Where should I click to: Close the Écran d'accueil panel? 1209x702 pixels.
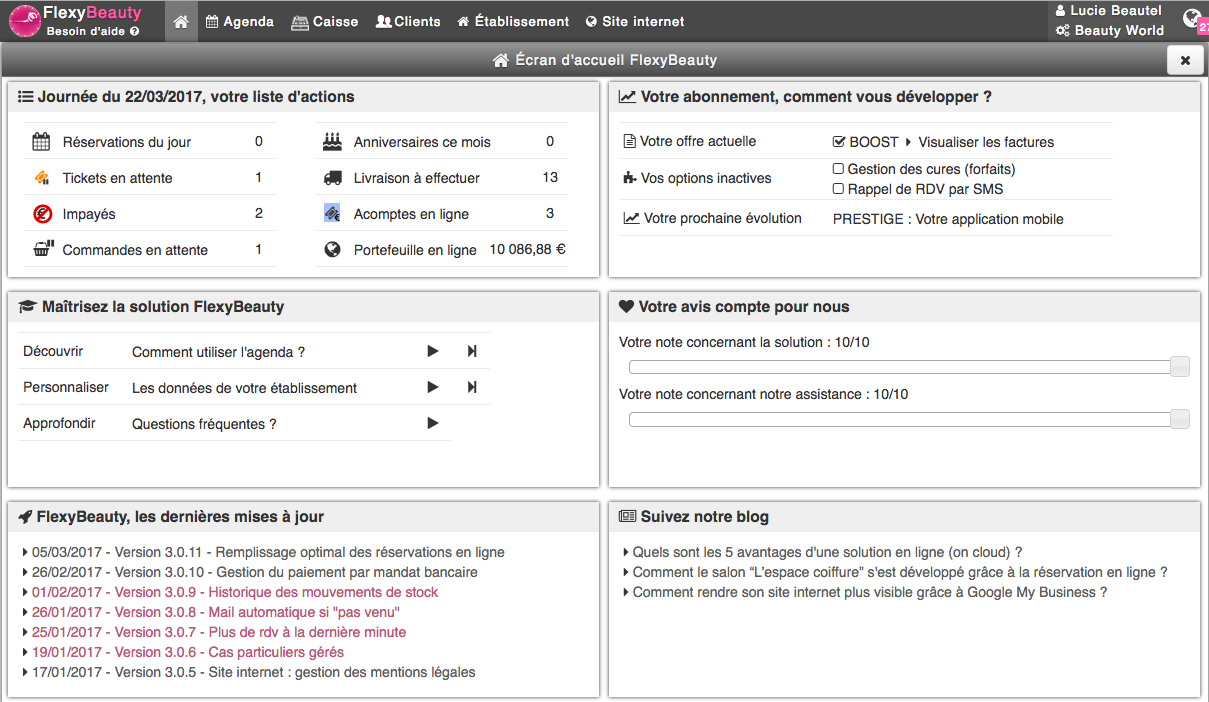point(1185,60)
